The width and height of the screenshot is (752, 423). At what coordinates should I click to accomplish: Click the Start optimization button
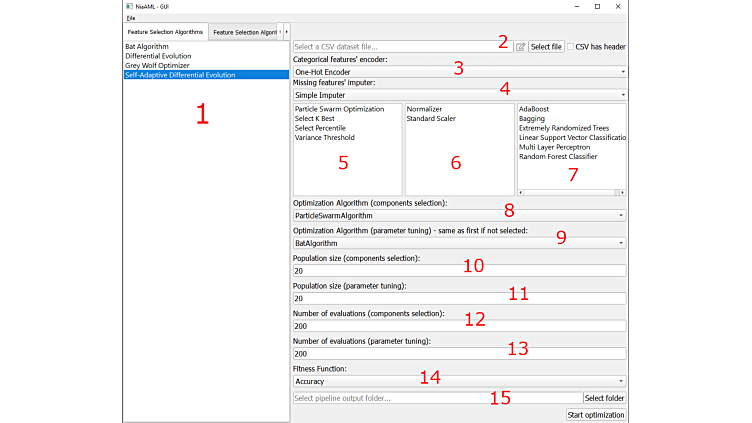pyautogui.click(x=596, y=415)
